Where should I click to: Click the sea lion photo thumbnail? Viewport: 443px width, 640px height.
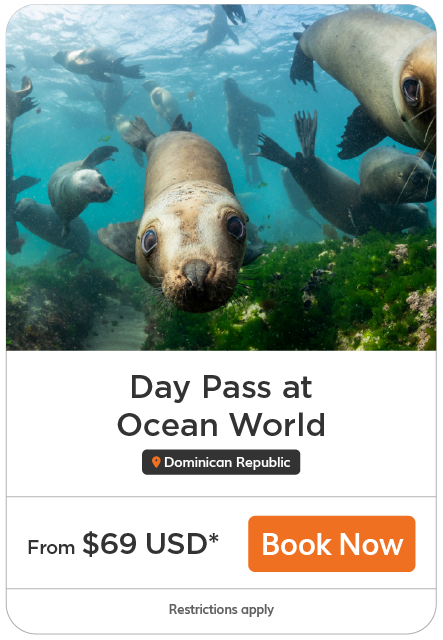[221, 177]
